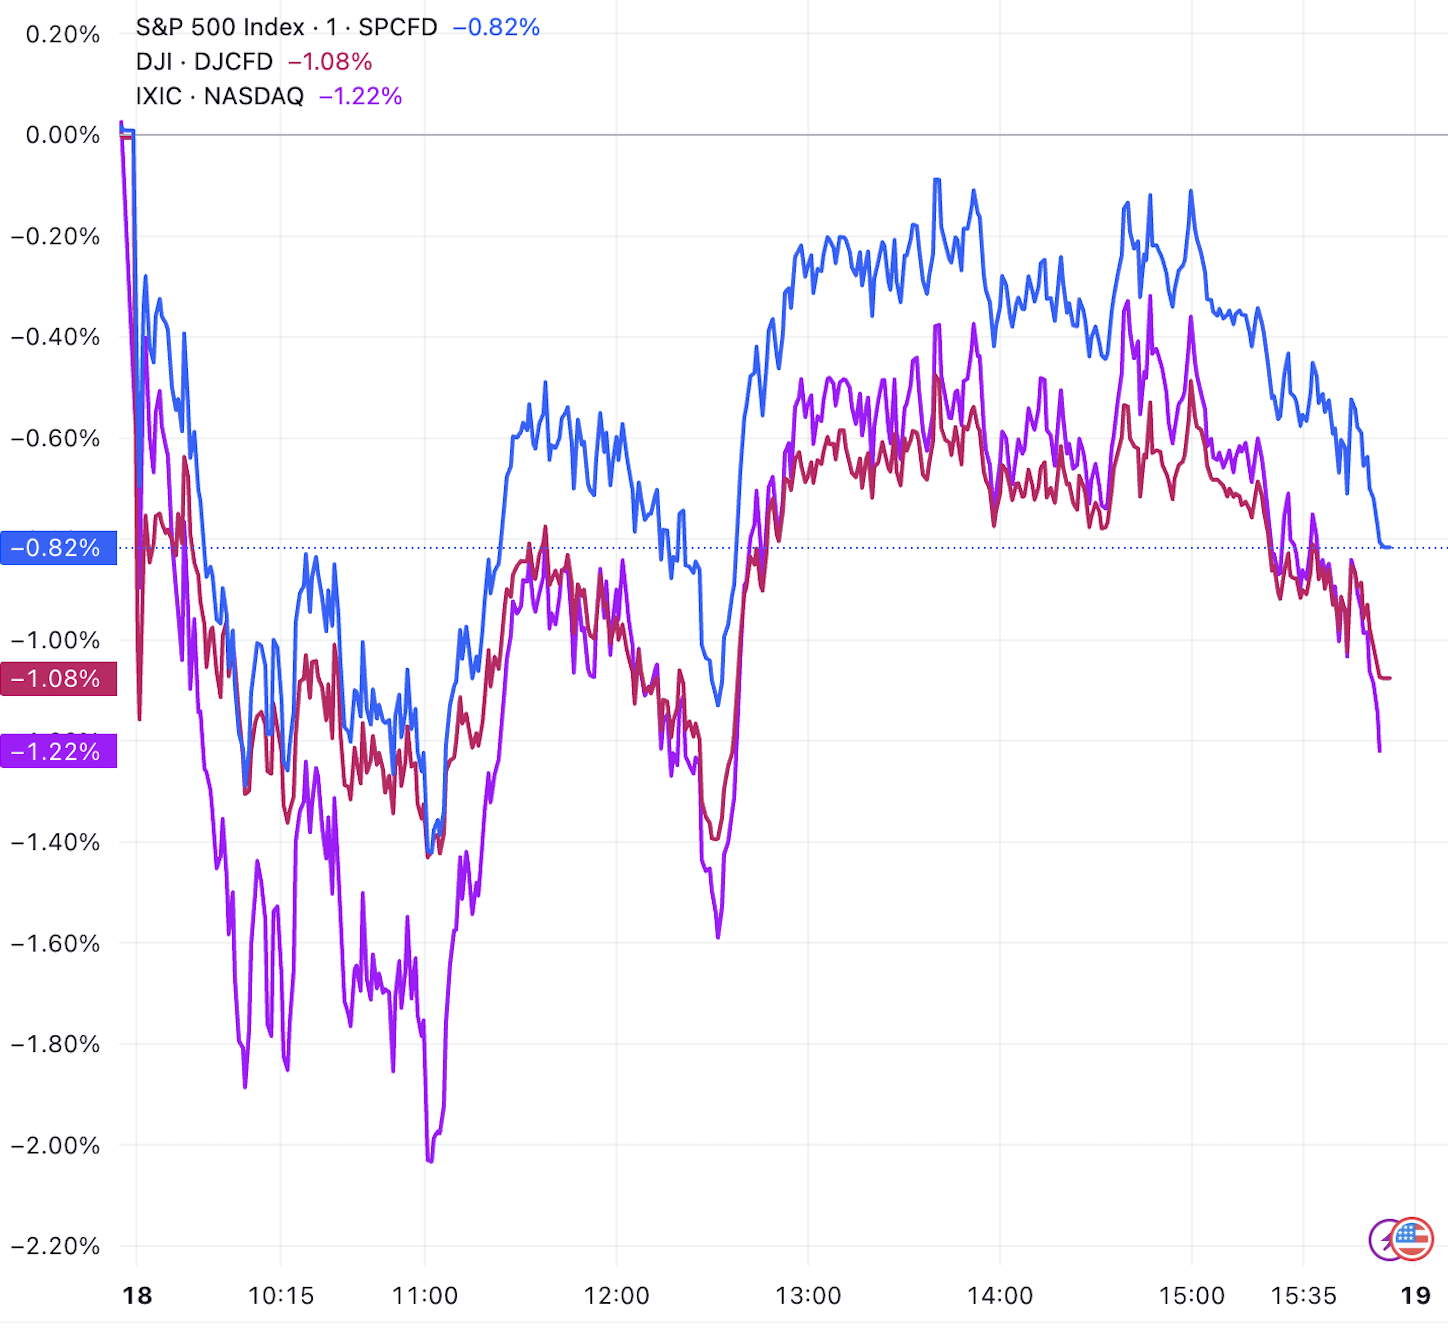Click the 13:00 time axis label
Screen dimensions: 1448x1336
(x=808, y=1296)
